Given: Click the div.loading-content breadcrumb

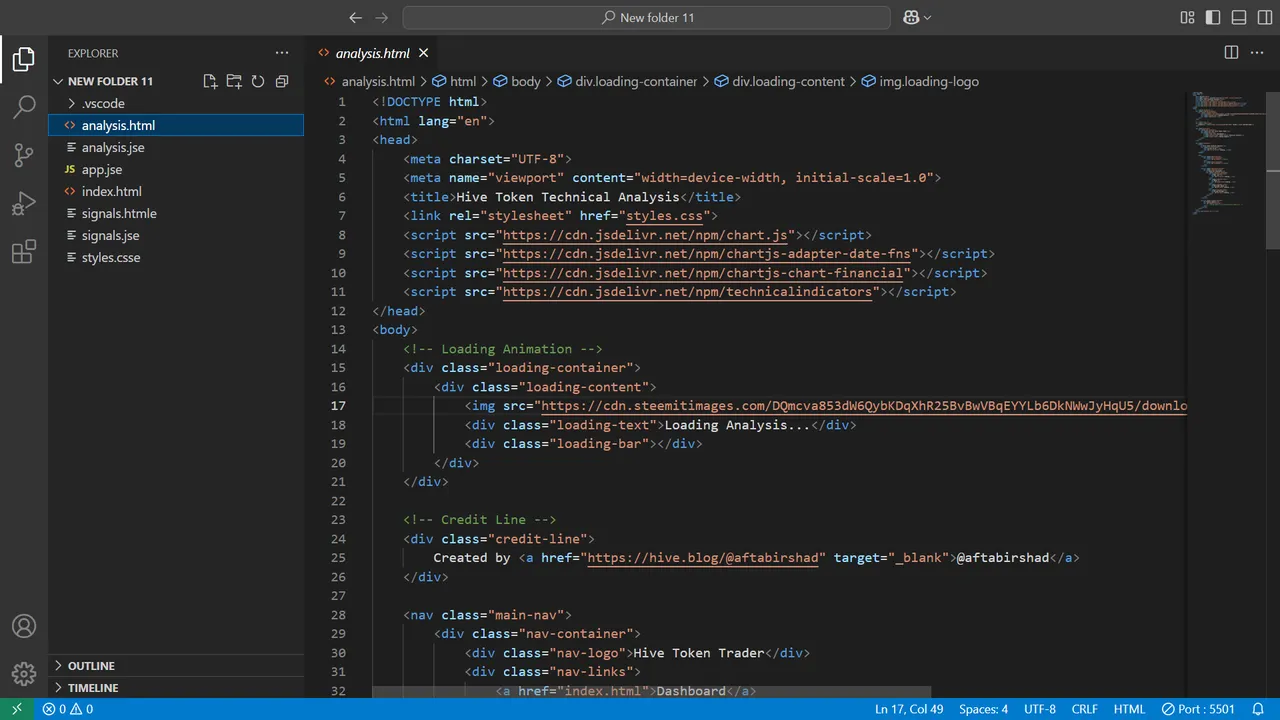Looking at the screenshot, I should pos(788,81).
